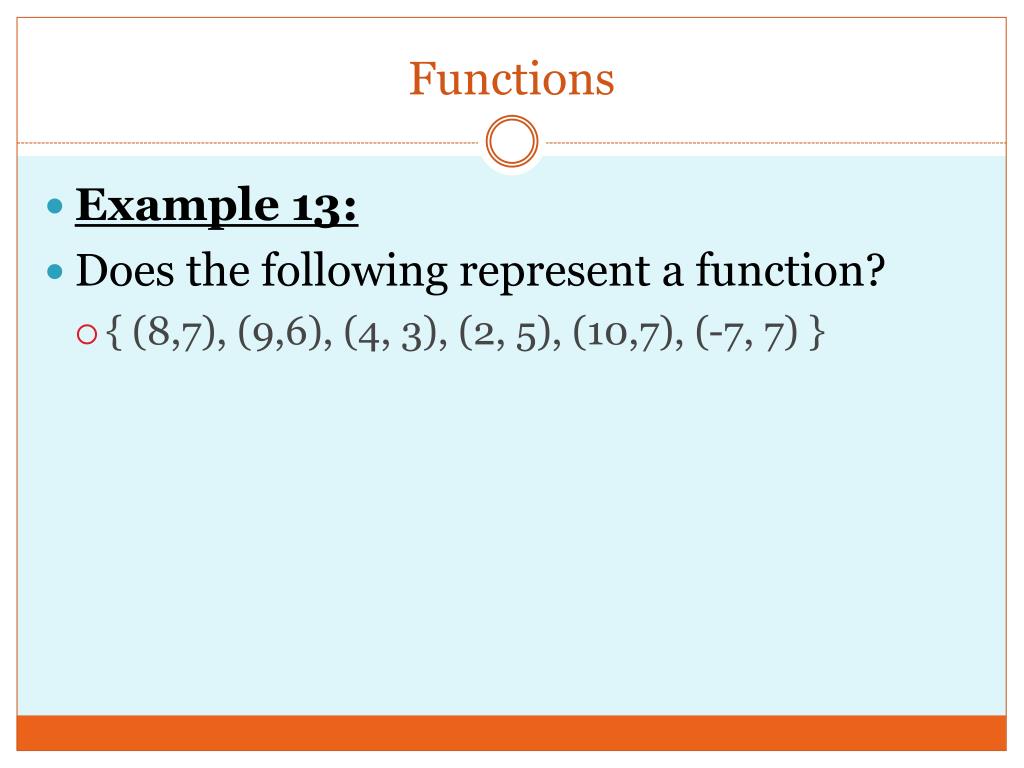Viewport: 1024px width, 768px height.
Task: Select the blue bullet beside 'Does the following'
Action: pos(56,270)
